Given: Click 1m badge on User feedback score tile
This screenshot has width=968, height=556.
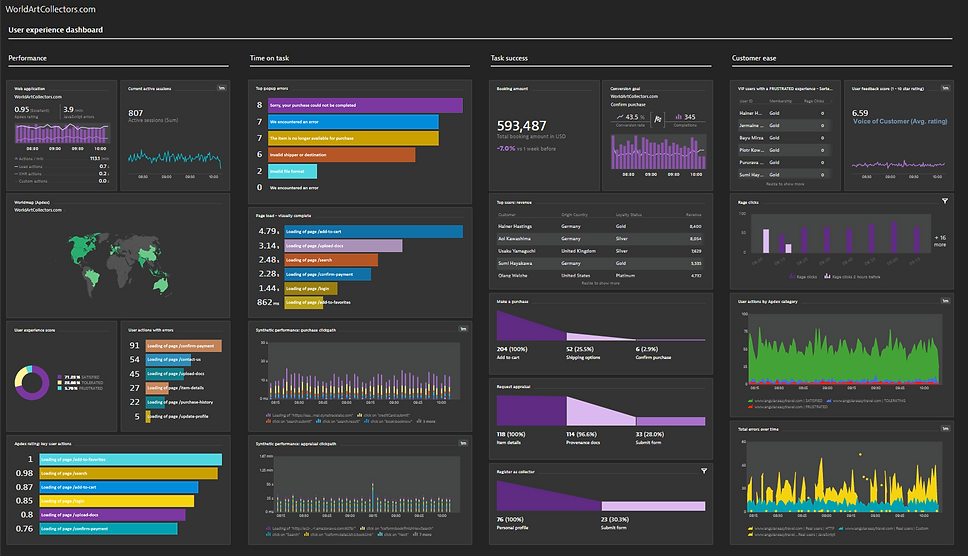Looking at the screenshot, I should 945,88.
